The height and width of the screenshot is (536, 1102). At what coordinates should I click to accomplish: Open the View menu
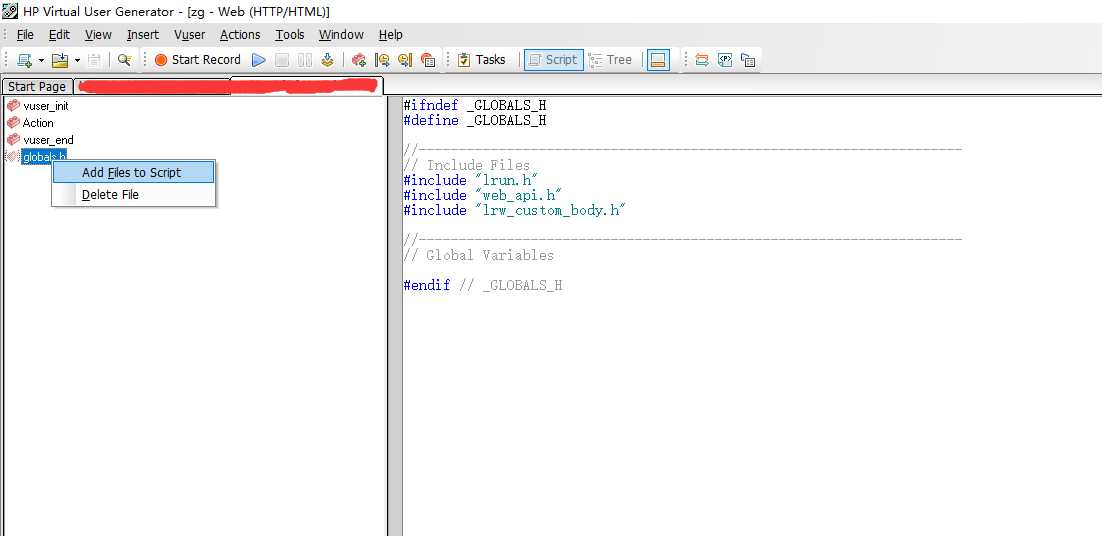[x=98, y=34]
